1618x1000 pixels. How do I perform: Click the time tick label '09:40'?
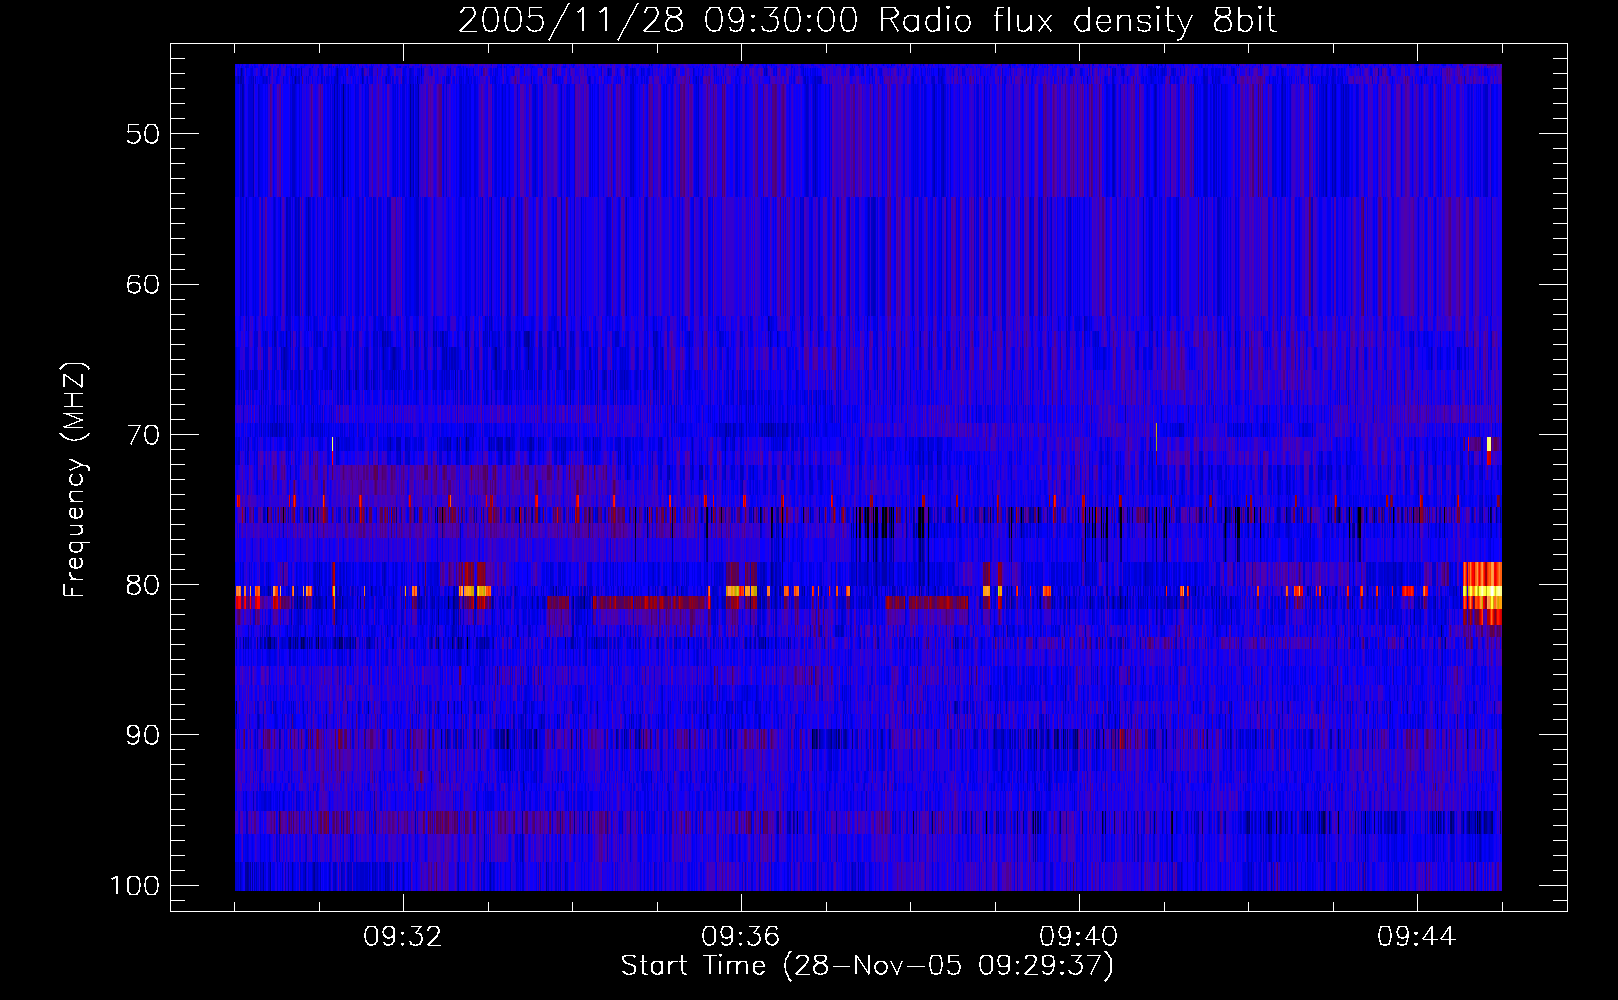[1079, 937]
